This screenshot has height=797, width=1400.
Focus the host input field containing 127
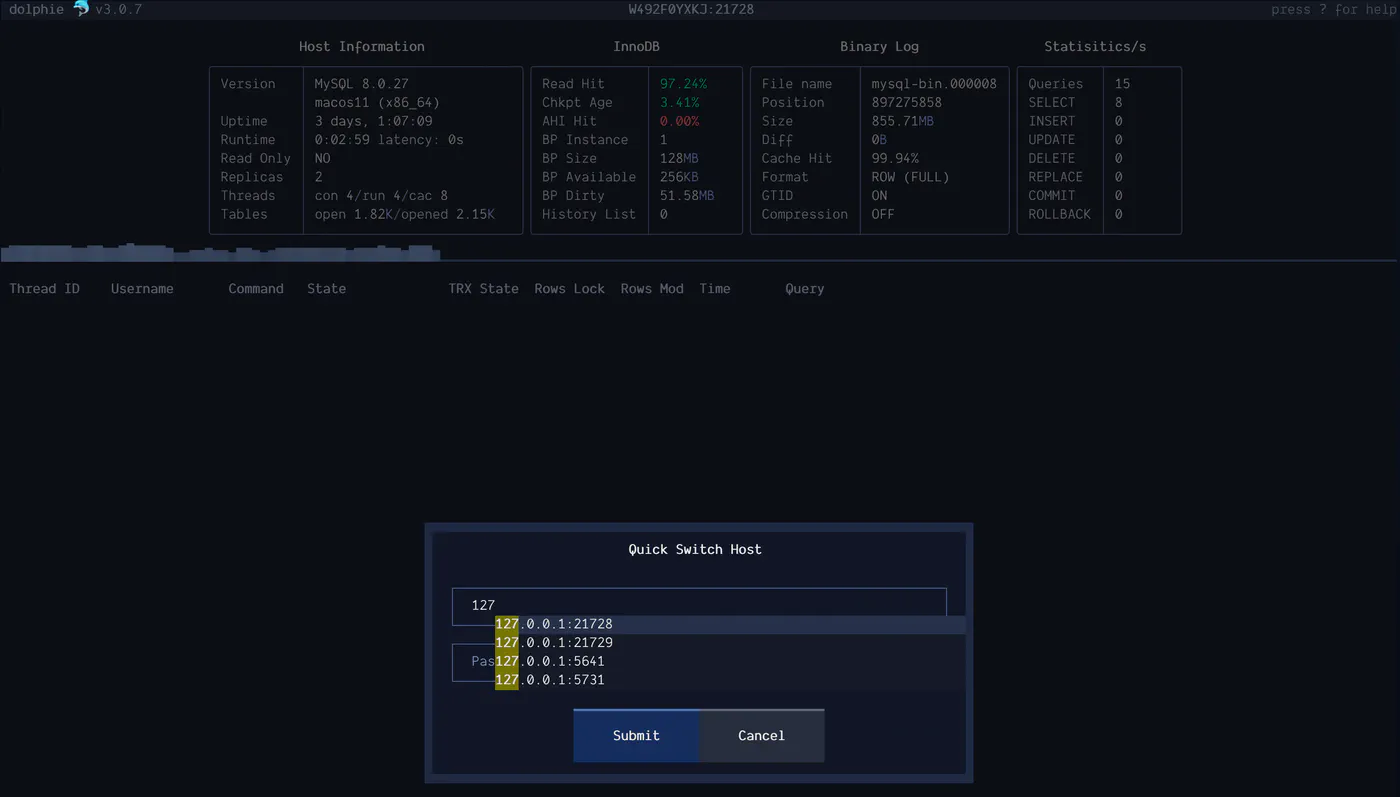[699, 605]
